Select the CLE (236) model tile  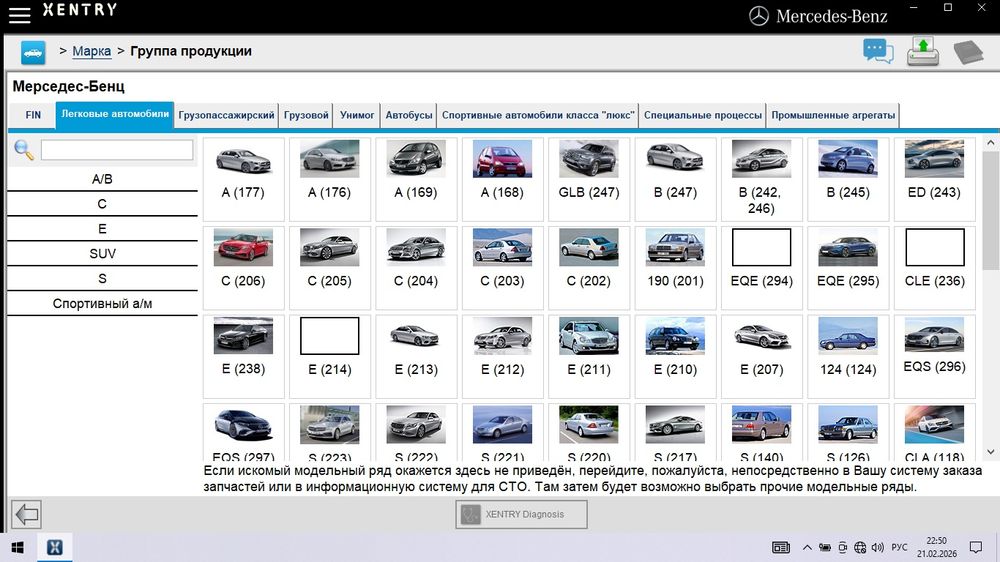pyautogui.click(x=934, y=268)
